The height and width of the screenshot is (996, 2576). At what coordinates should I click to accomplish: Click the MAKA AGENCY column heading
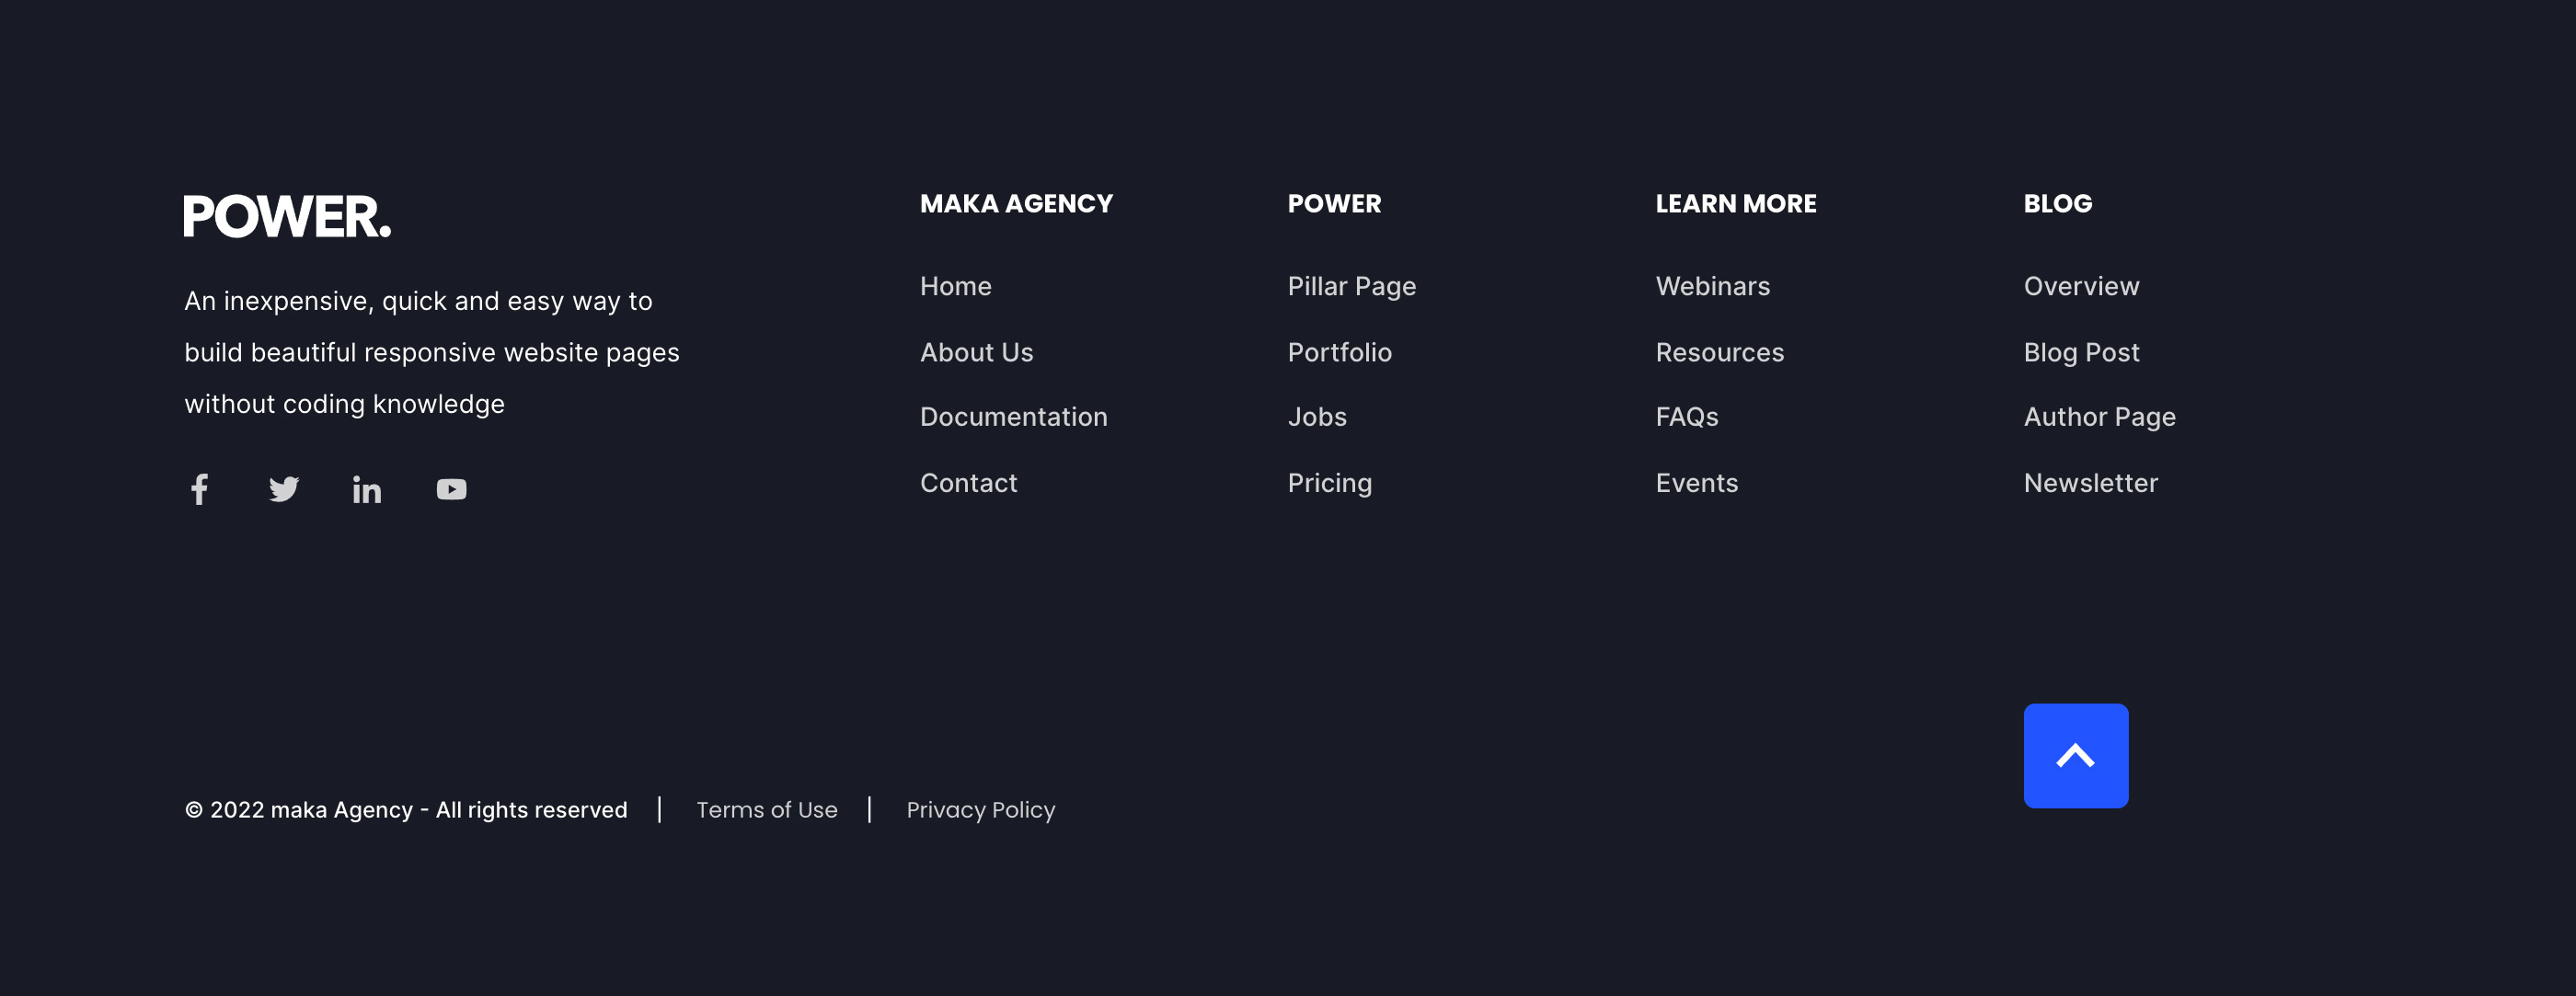tap(1016, 204)
